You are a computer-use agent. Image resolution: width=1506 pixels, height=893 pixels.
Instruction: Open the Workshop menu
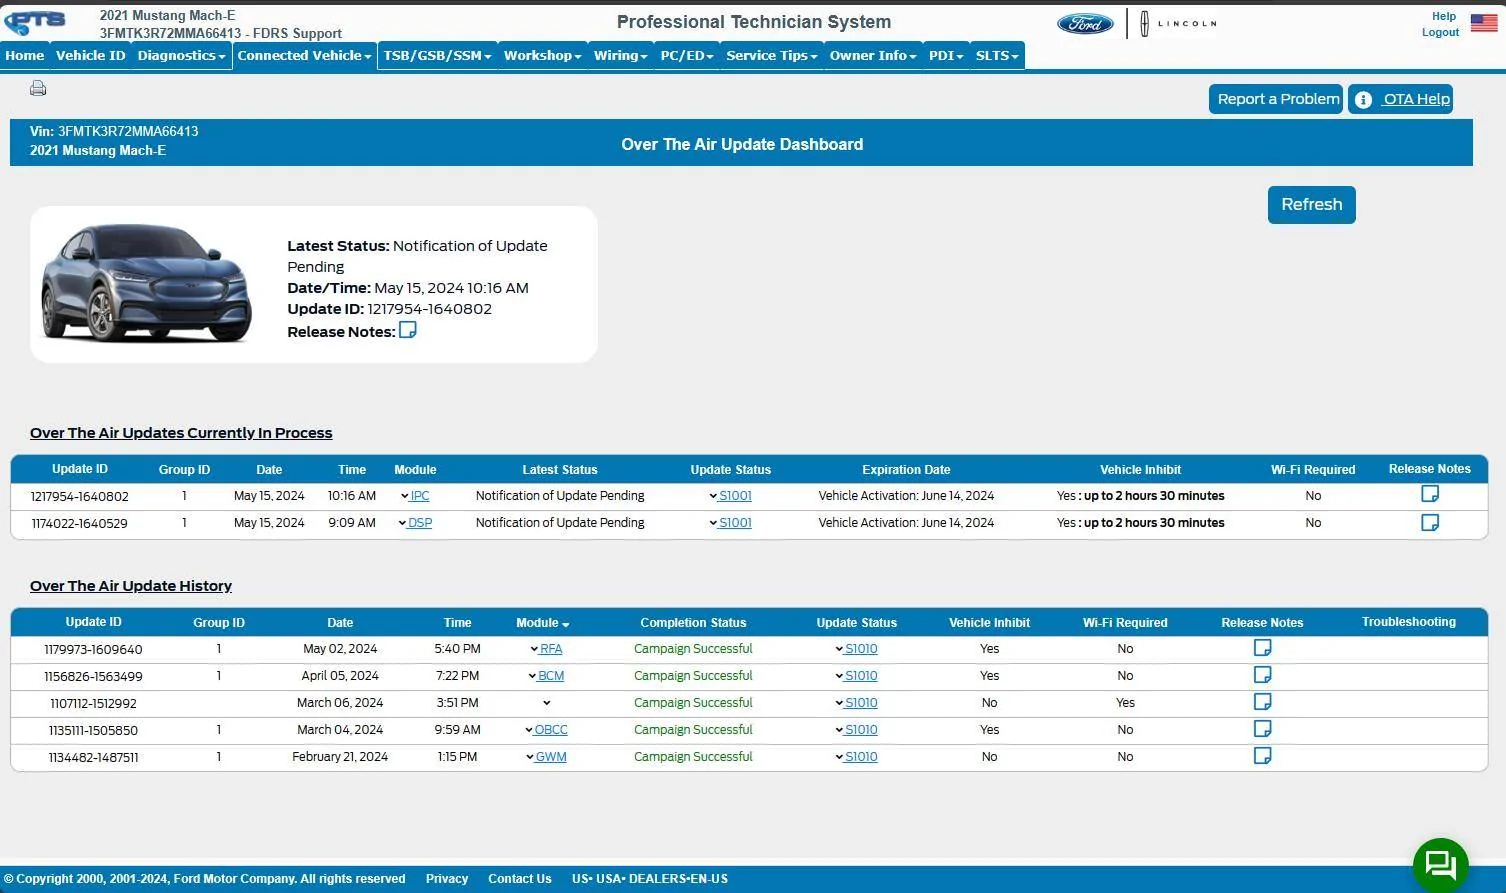click(542, 56)
